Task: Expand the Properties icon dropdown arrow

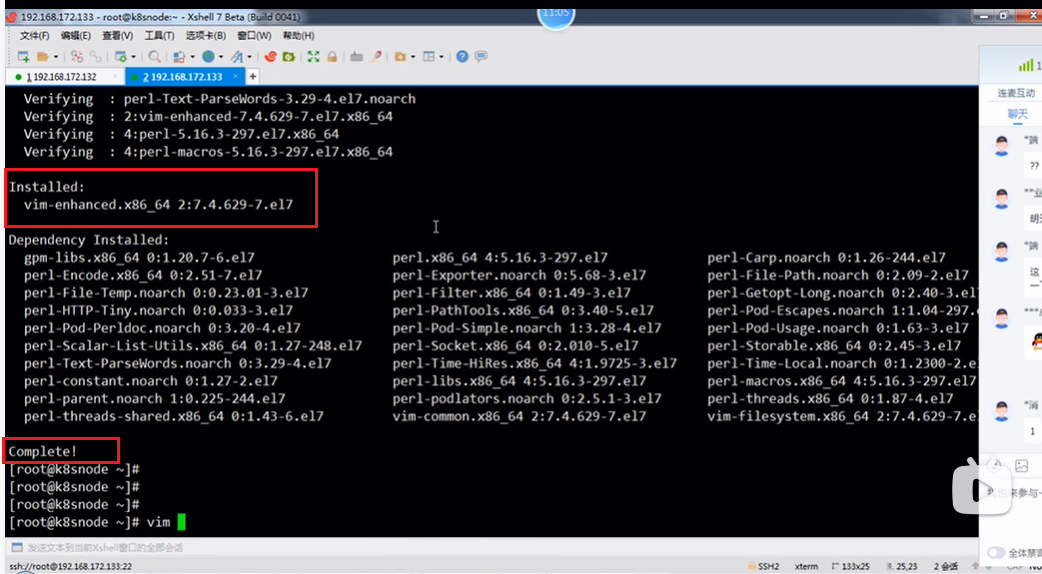Action: tap(134, 56)
